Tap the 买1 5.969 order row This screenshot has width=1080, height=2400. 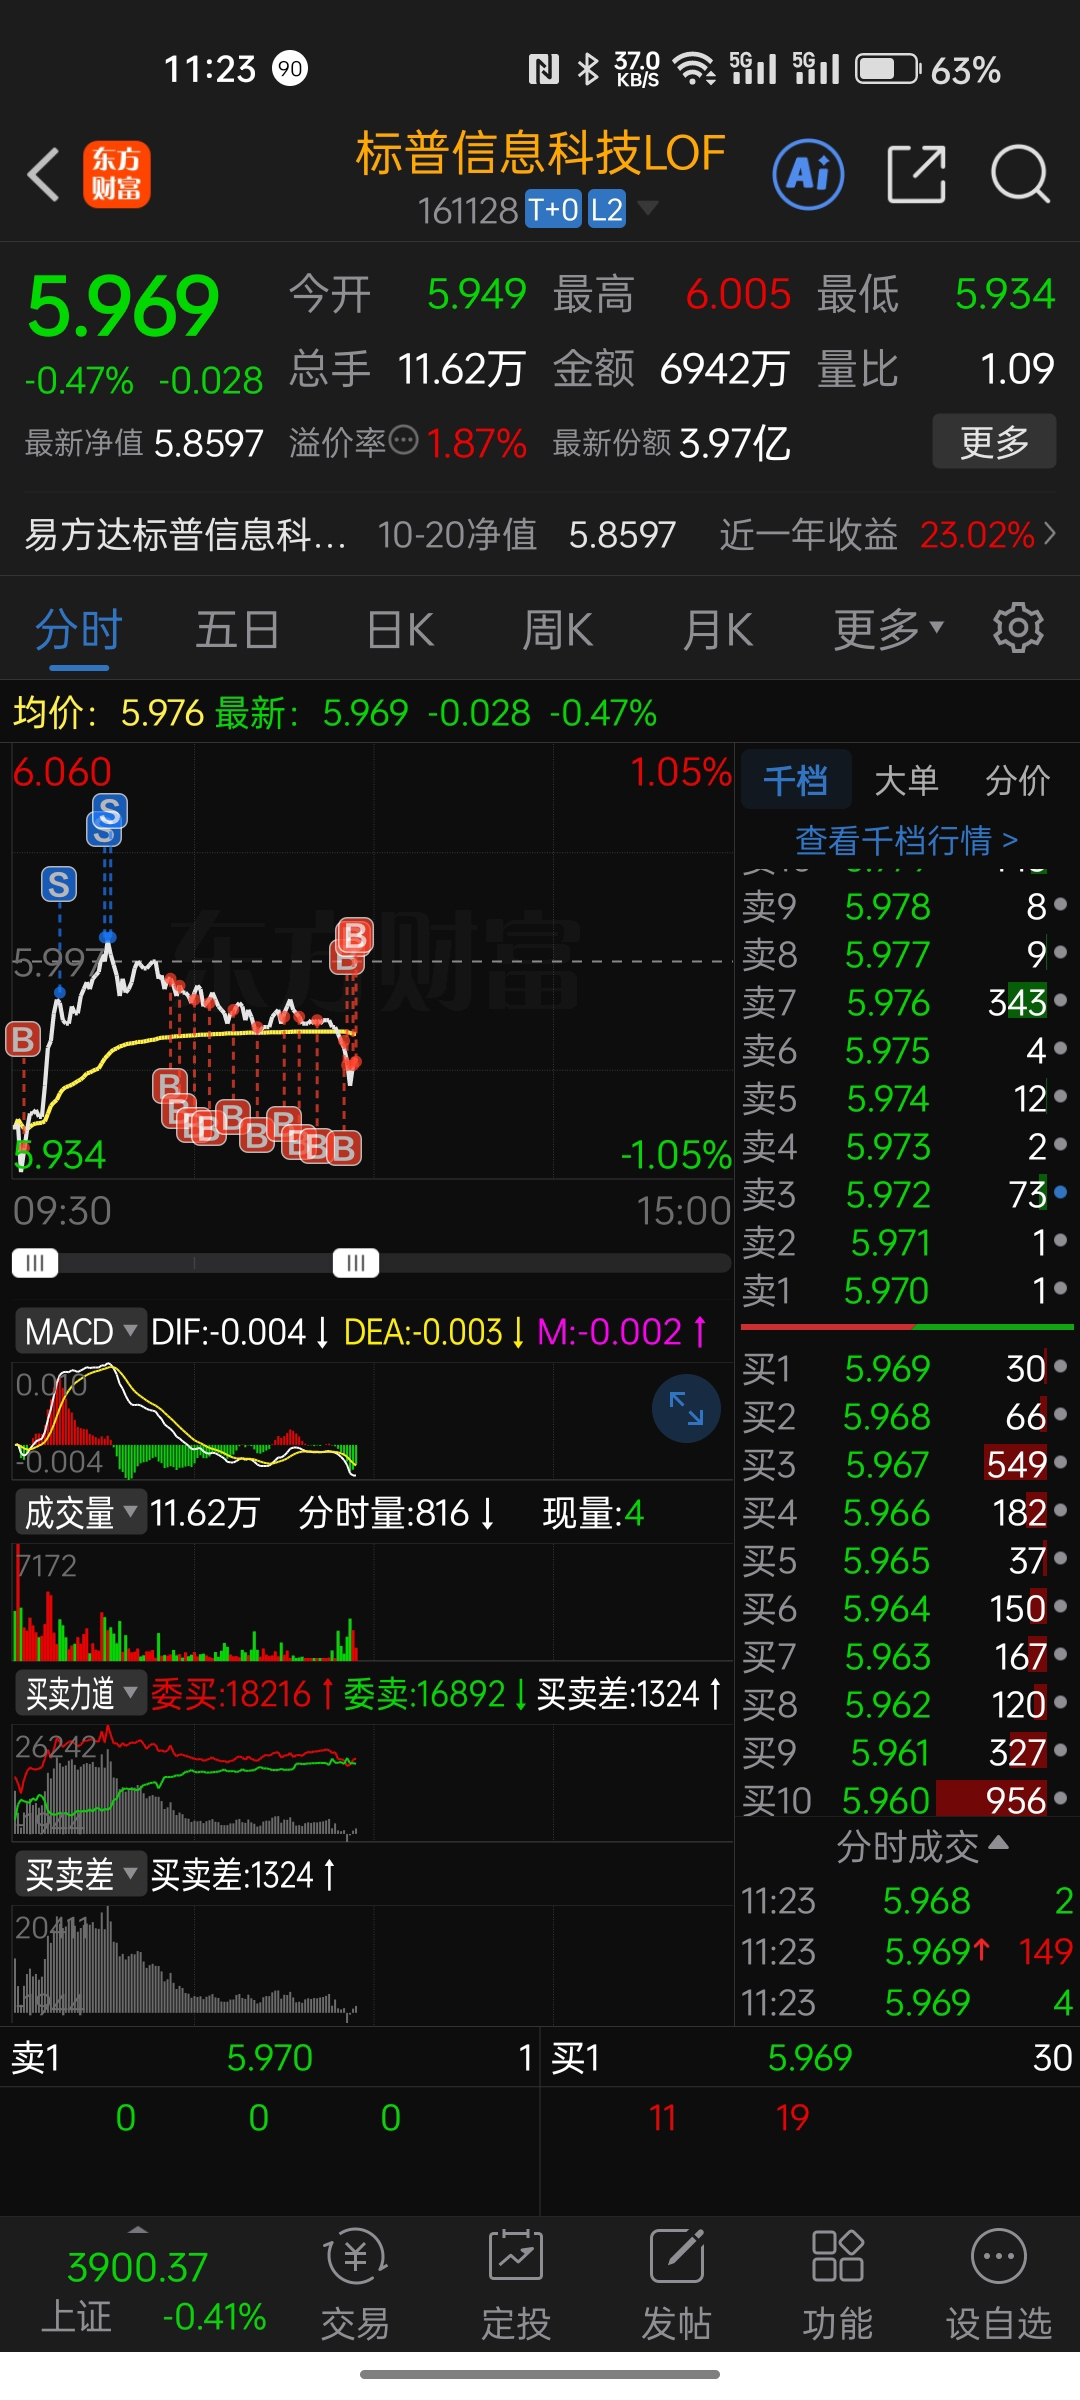pyautogui.click(x=906, y=1368)
